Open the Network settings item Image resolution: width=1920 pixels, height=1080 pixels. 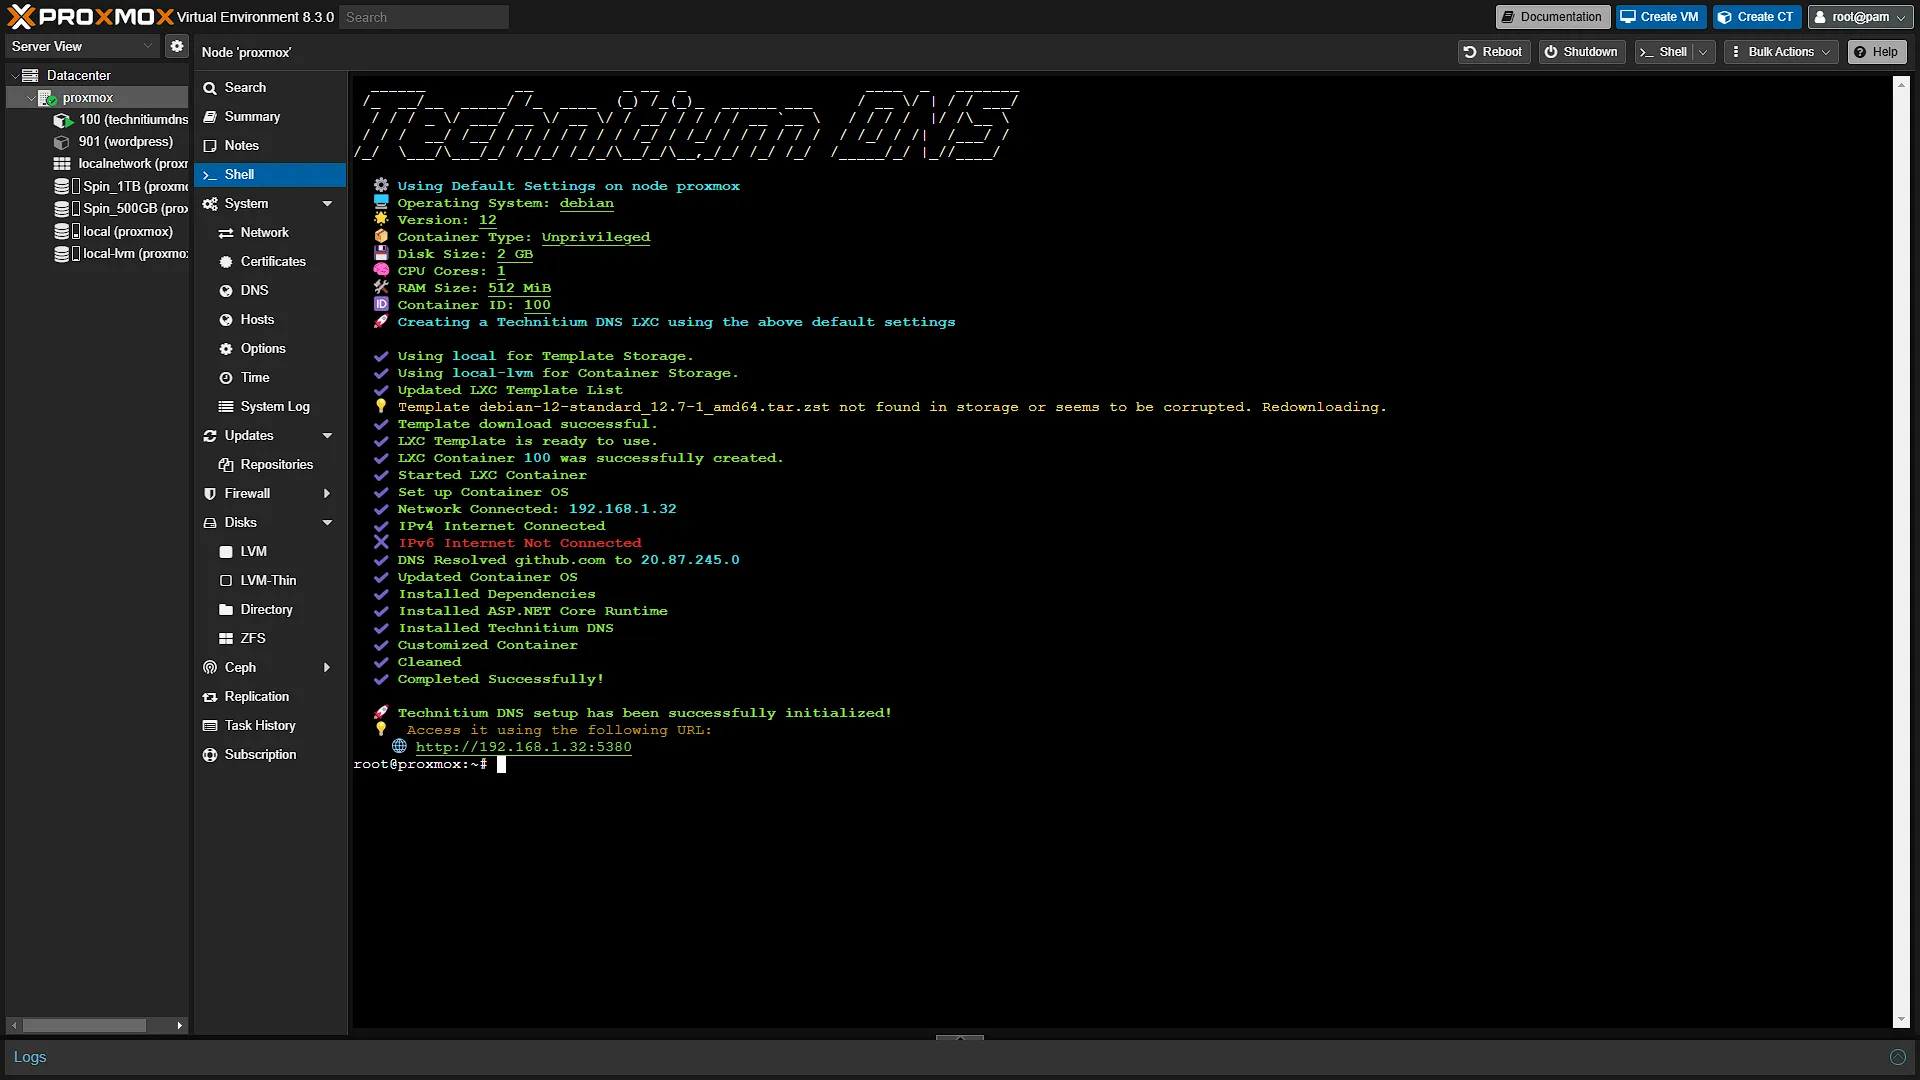pyautogui.click(x=270, y=233)
